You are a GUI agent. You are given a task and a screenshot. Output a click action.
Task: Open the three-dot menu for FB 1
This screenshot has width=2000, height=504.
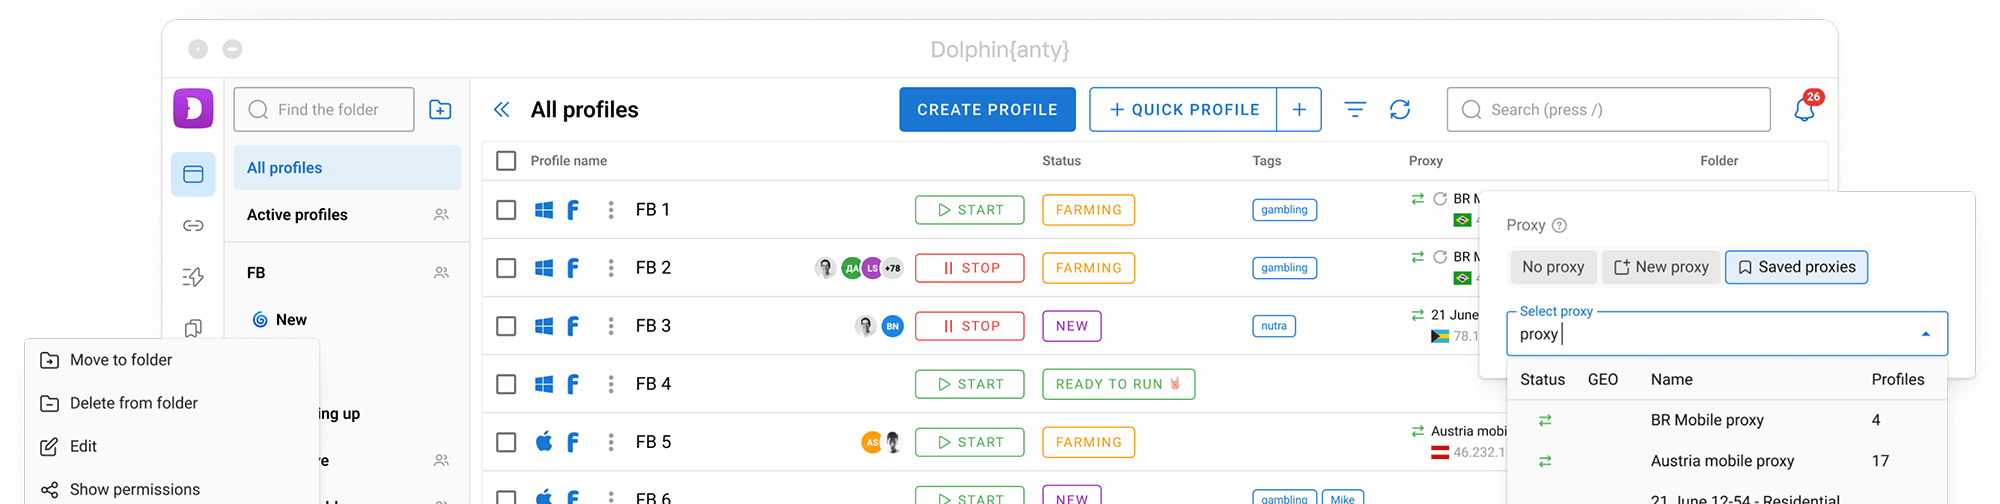[611, 210]
